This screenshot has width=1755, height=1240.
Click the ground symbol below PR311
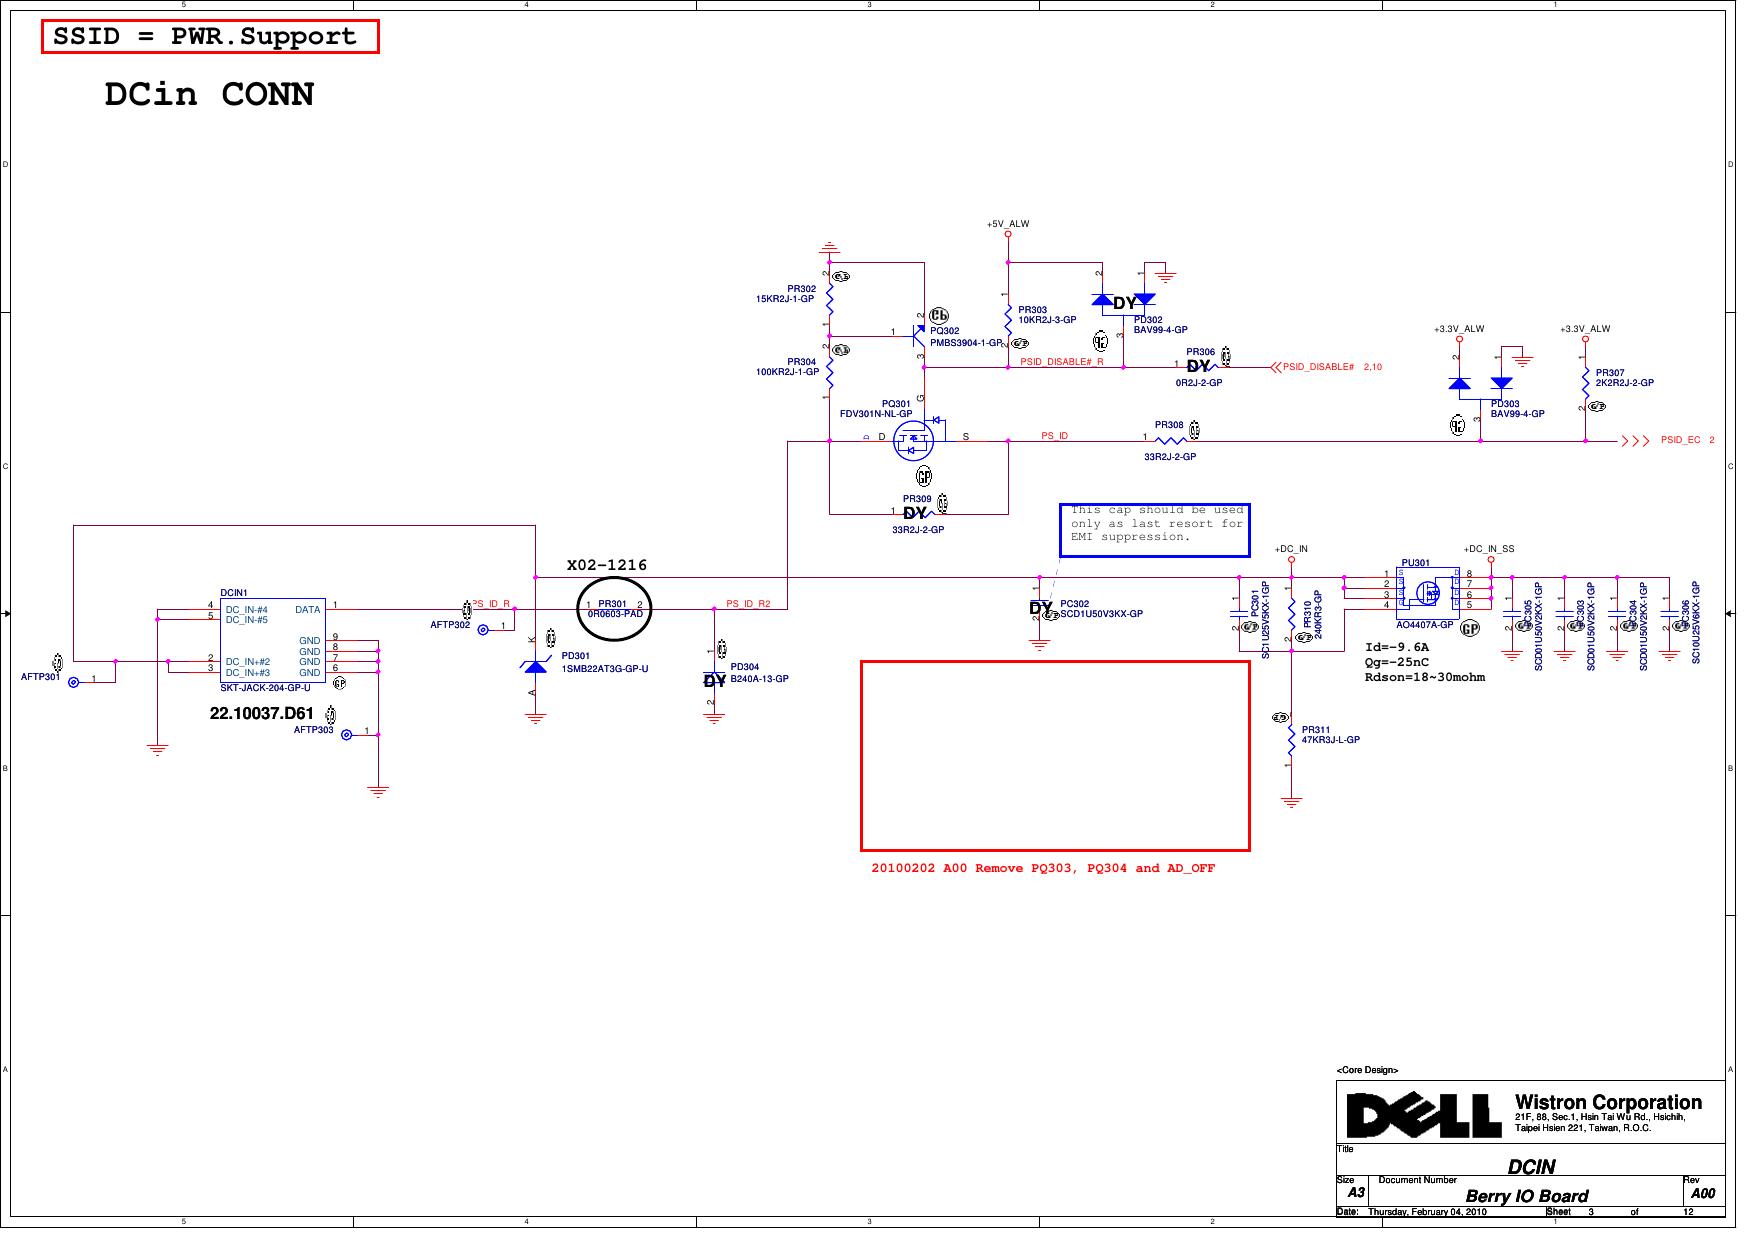(x=1292, y=801)
